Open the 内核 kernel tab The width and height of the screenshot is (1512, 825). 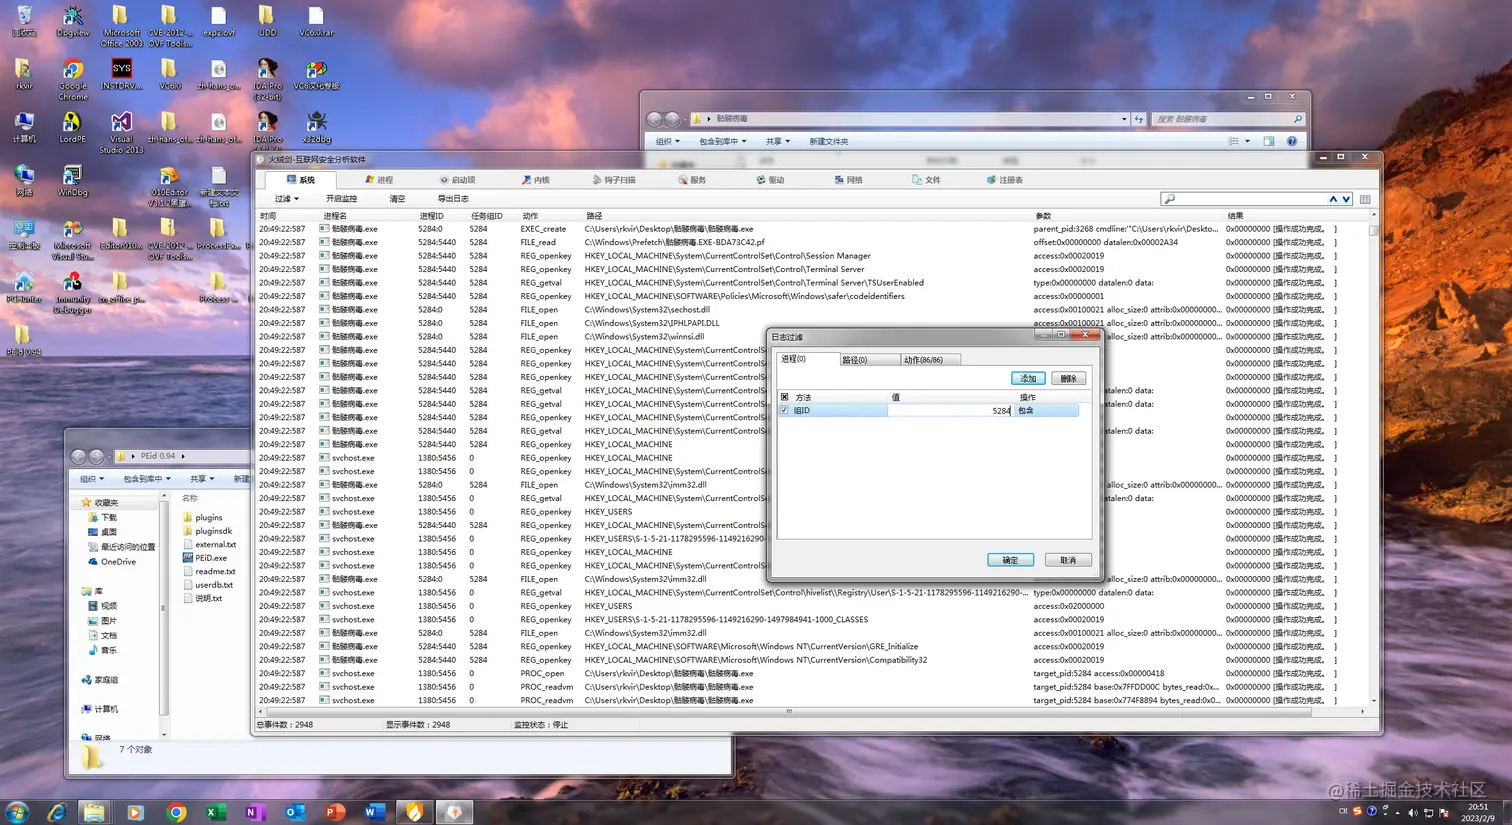(535, 180)
